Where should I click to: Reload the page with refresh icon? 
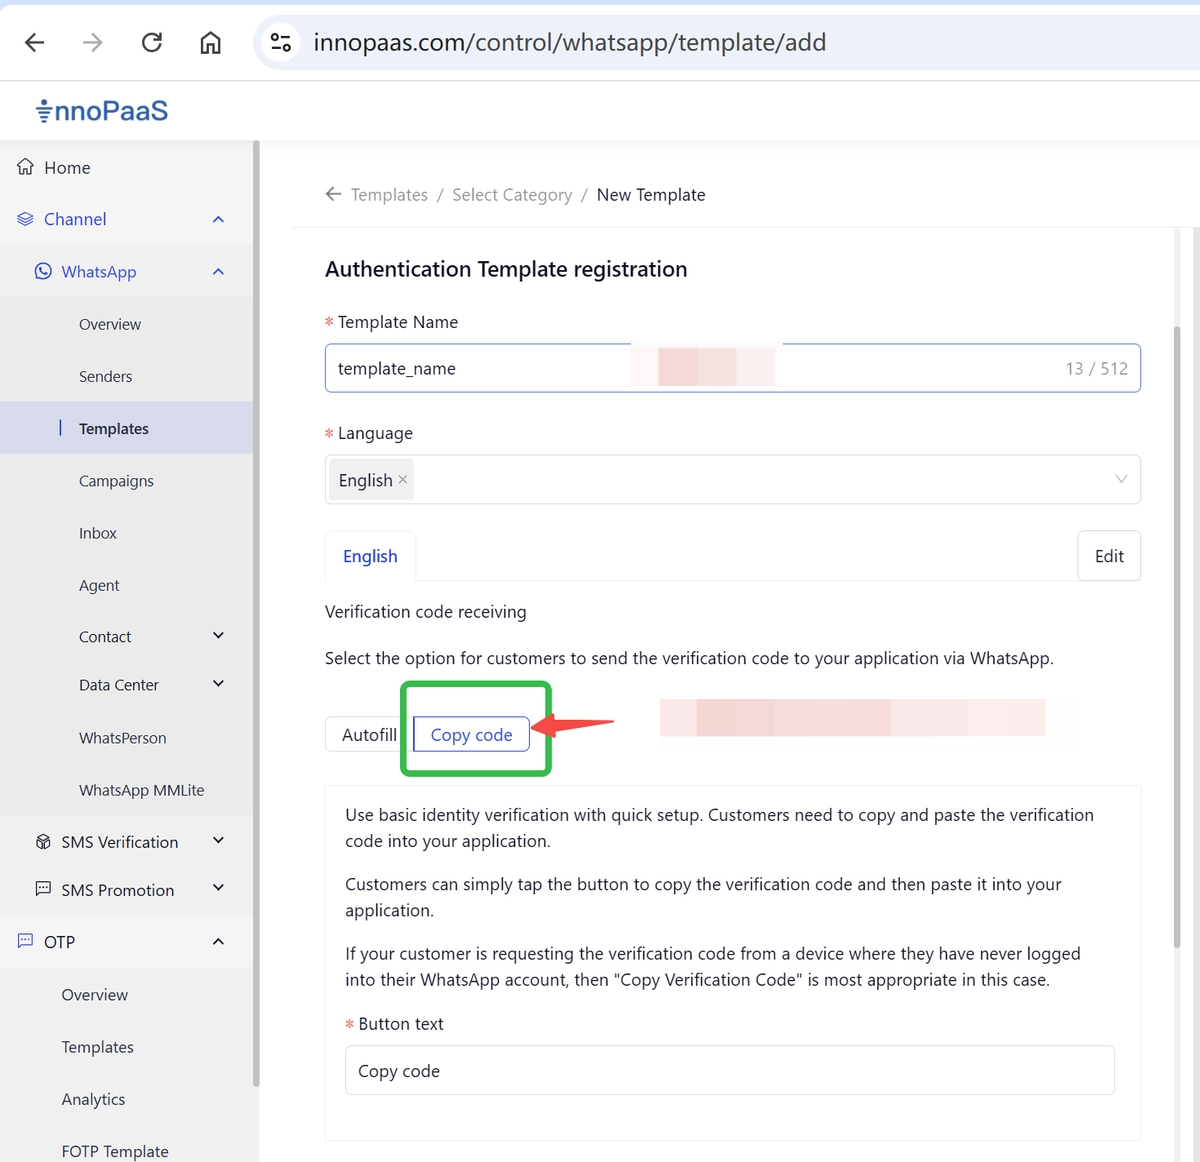151,42
